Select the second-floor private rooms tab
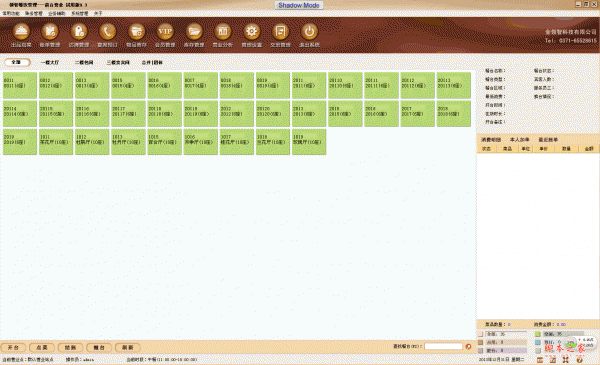Viewport: 600px width, 365px height. (84, 62)
